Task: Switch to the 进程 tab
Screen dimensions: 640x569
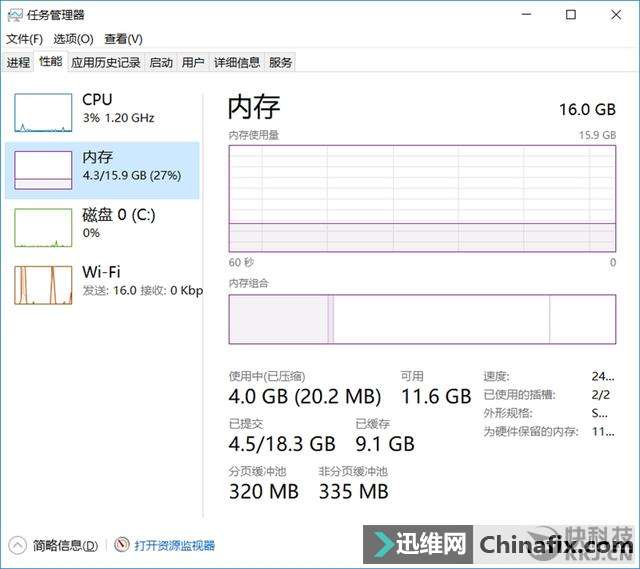Action: click(18, 62)
